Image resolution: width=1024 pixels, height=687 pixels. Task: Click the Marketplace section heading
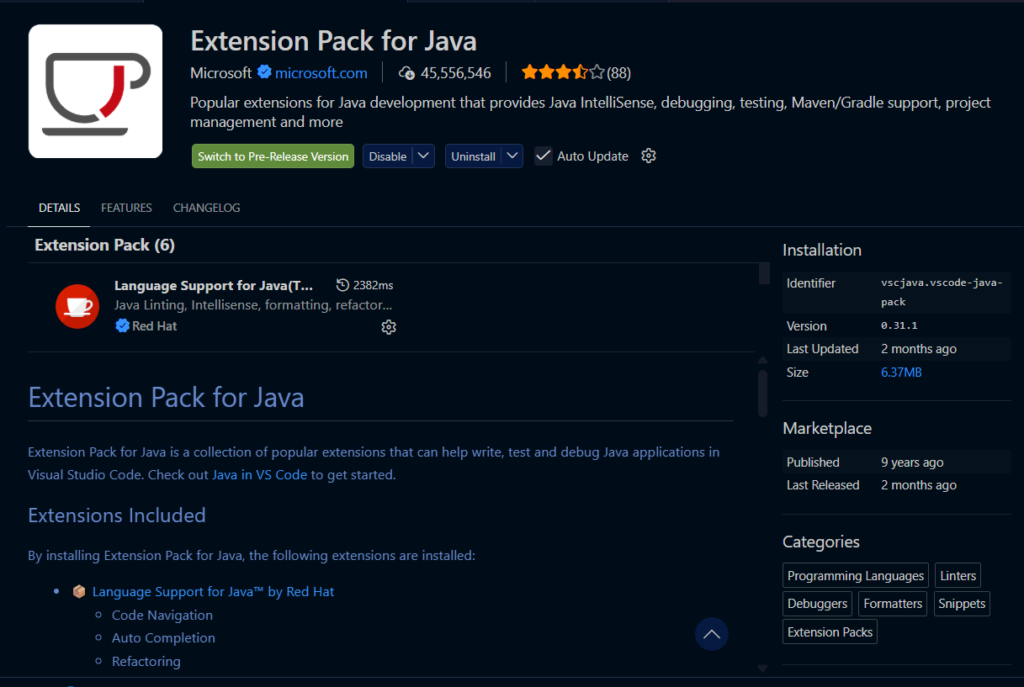point(827,428)
